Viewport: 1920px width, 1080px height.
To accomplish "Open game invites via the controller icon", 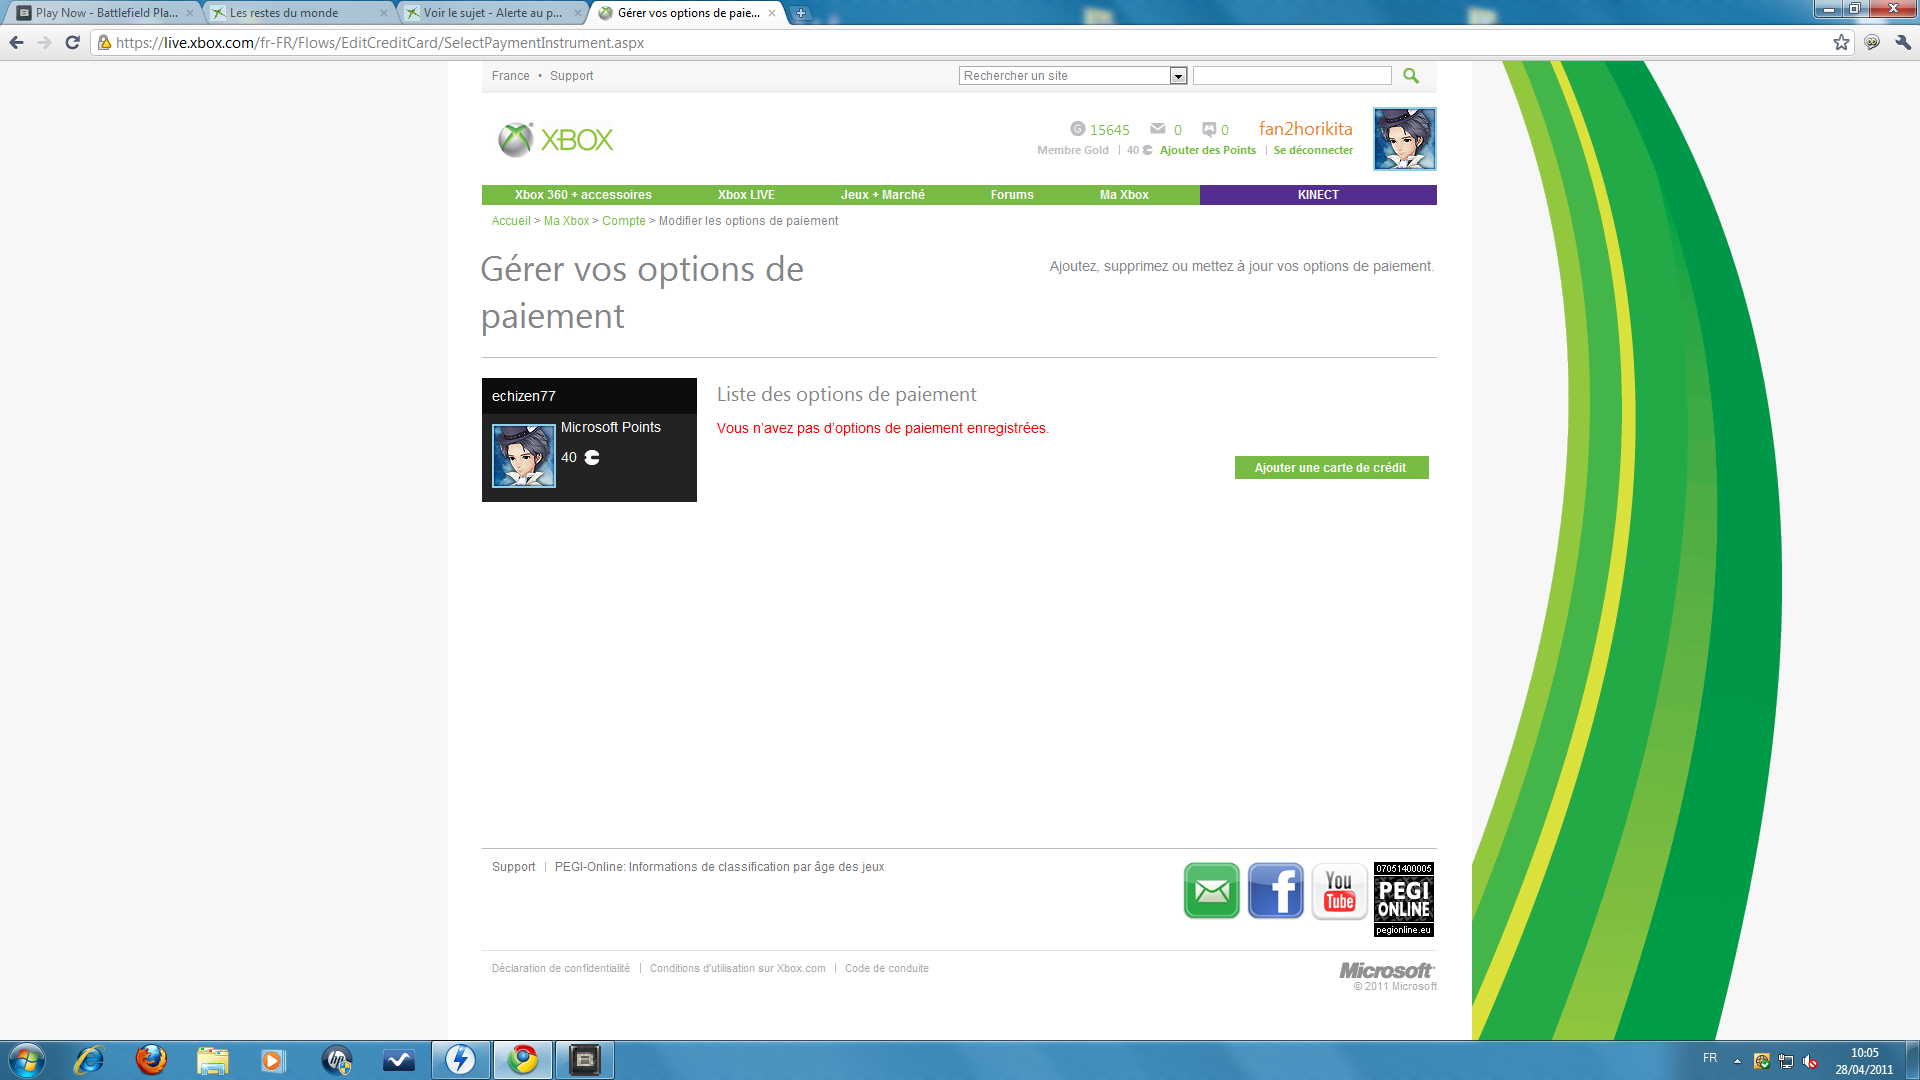I will [1210, 129].
